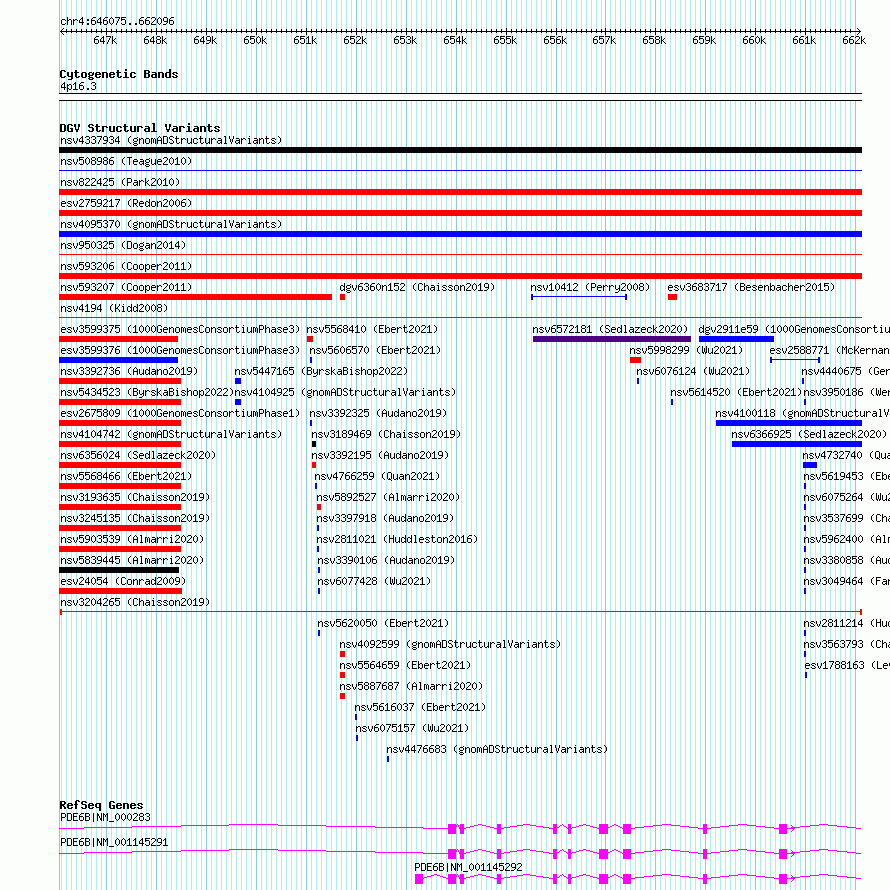This screenshot has width=890, height=890.
Task: Open variant esv3599375 (1000GenomesConsortiumPhase3)
Action: [x=180, y=329]
